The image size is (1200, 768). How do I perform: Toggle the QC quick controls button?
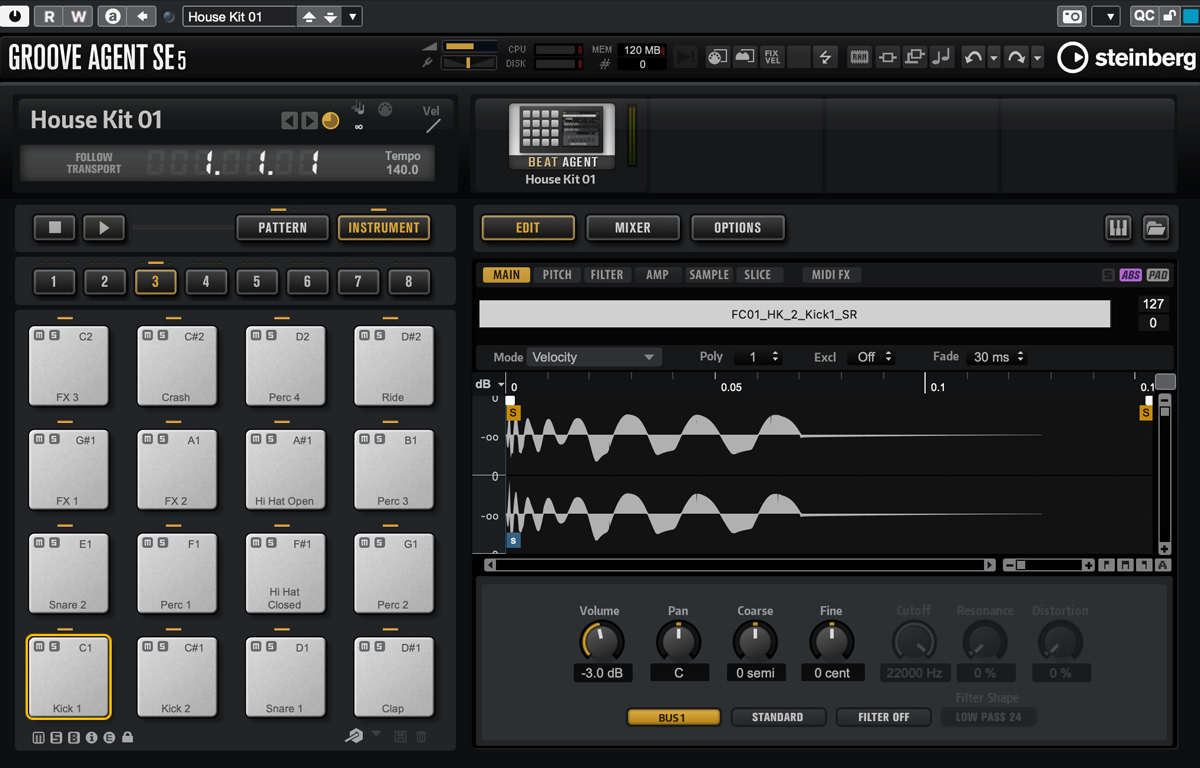[1143, 17]
